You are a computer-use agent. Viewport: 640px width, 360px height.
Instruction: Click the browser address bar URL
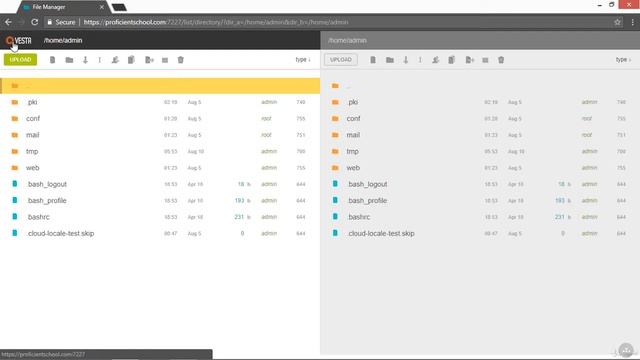[x=216, y=22]
